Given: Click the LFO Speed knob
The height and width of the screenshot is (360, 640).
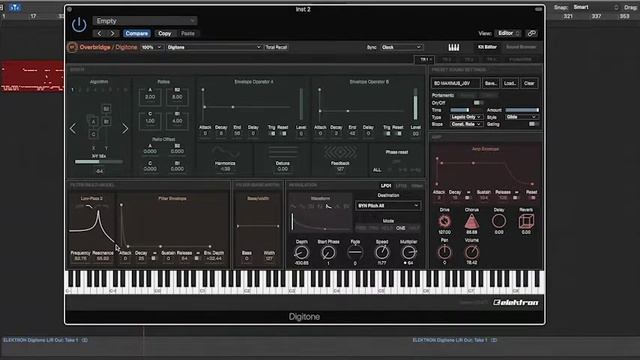Looking at the screenshot, I should pos(382,253).
